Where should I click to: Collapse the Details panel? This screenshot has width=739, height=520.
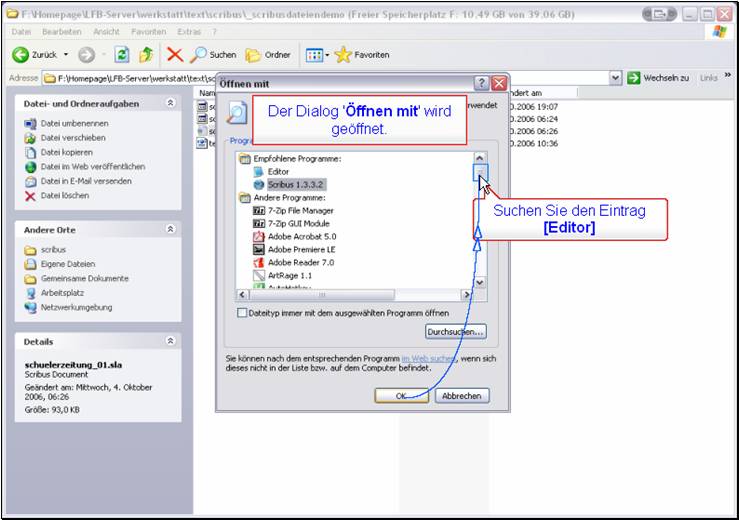click(x=170, y=341)
